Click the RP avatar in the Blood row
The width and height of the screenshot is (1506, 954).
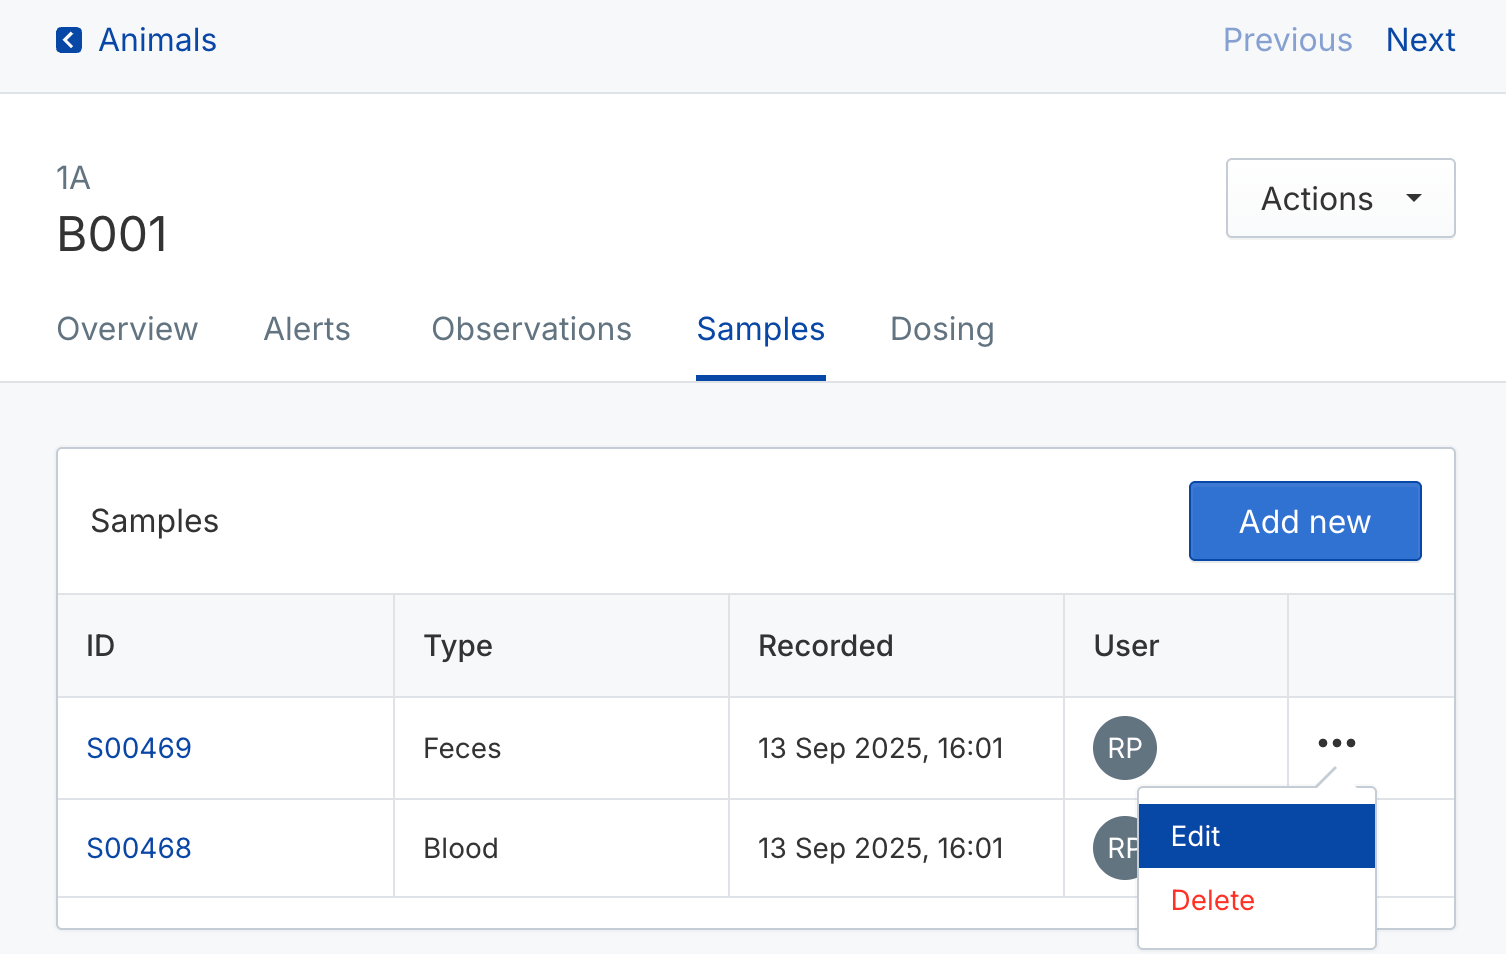1114,848
